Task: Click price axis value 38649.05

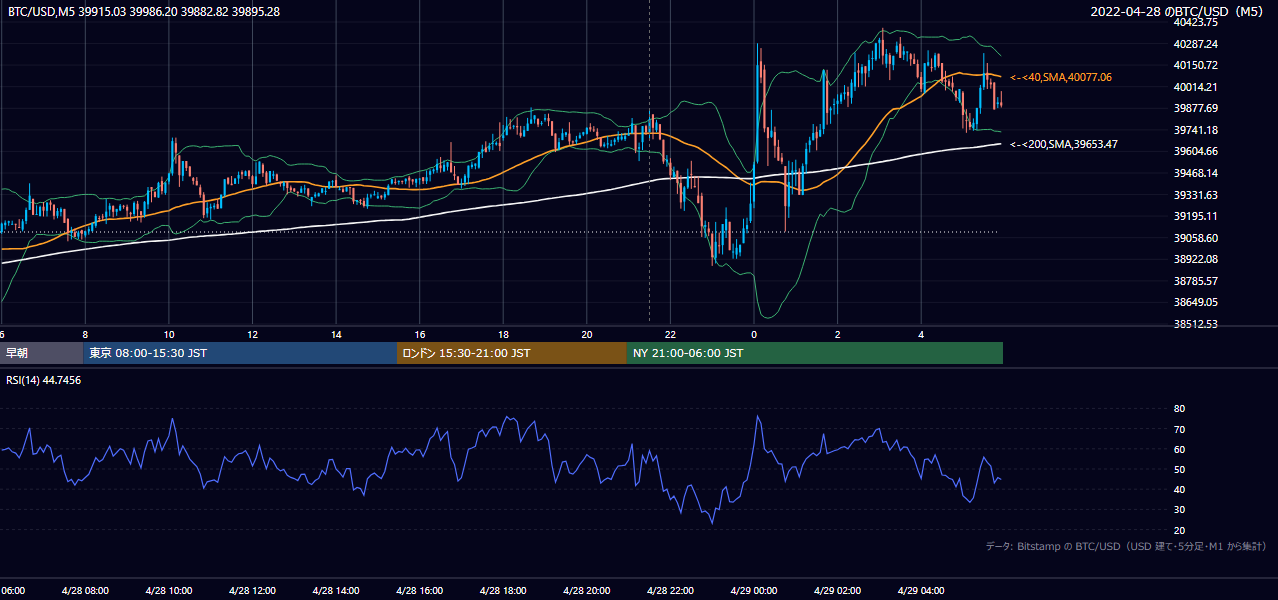Action: [x=1195, y=302]
